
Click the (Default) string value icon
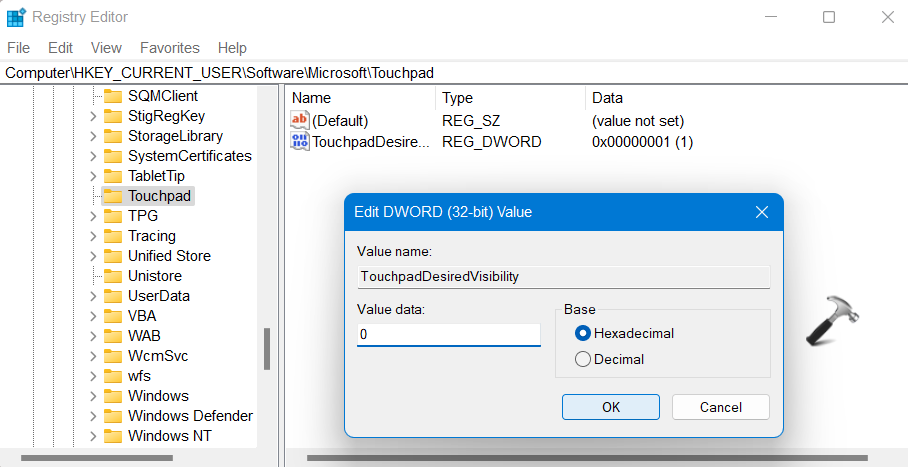pyautogui.click(x=300, y=121)
